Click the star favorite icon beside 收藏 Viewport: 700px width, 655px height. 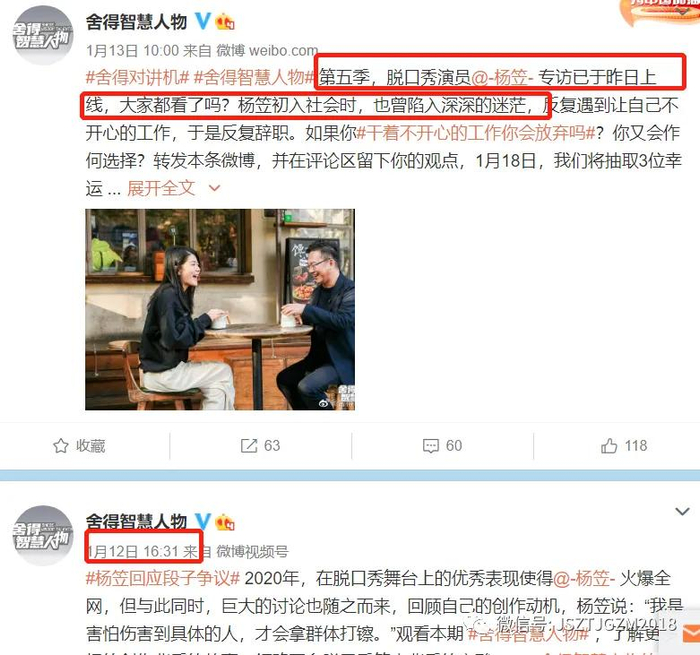tap(61, 446)
